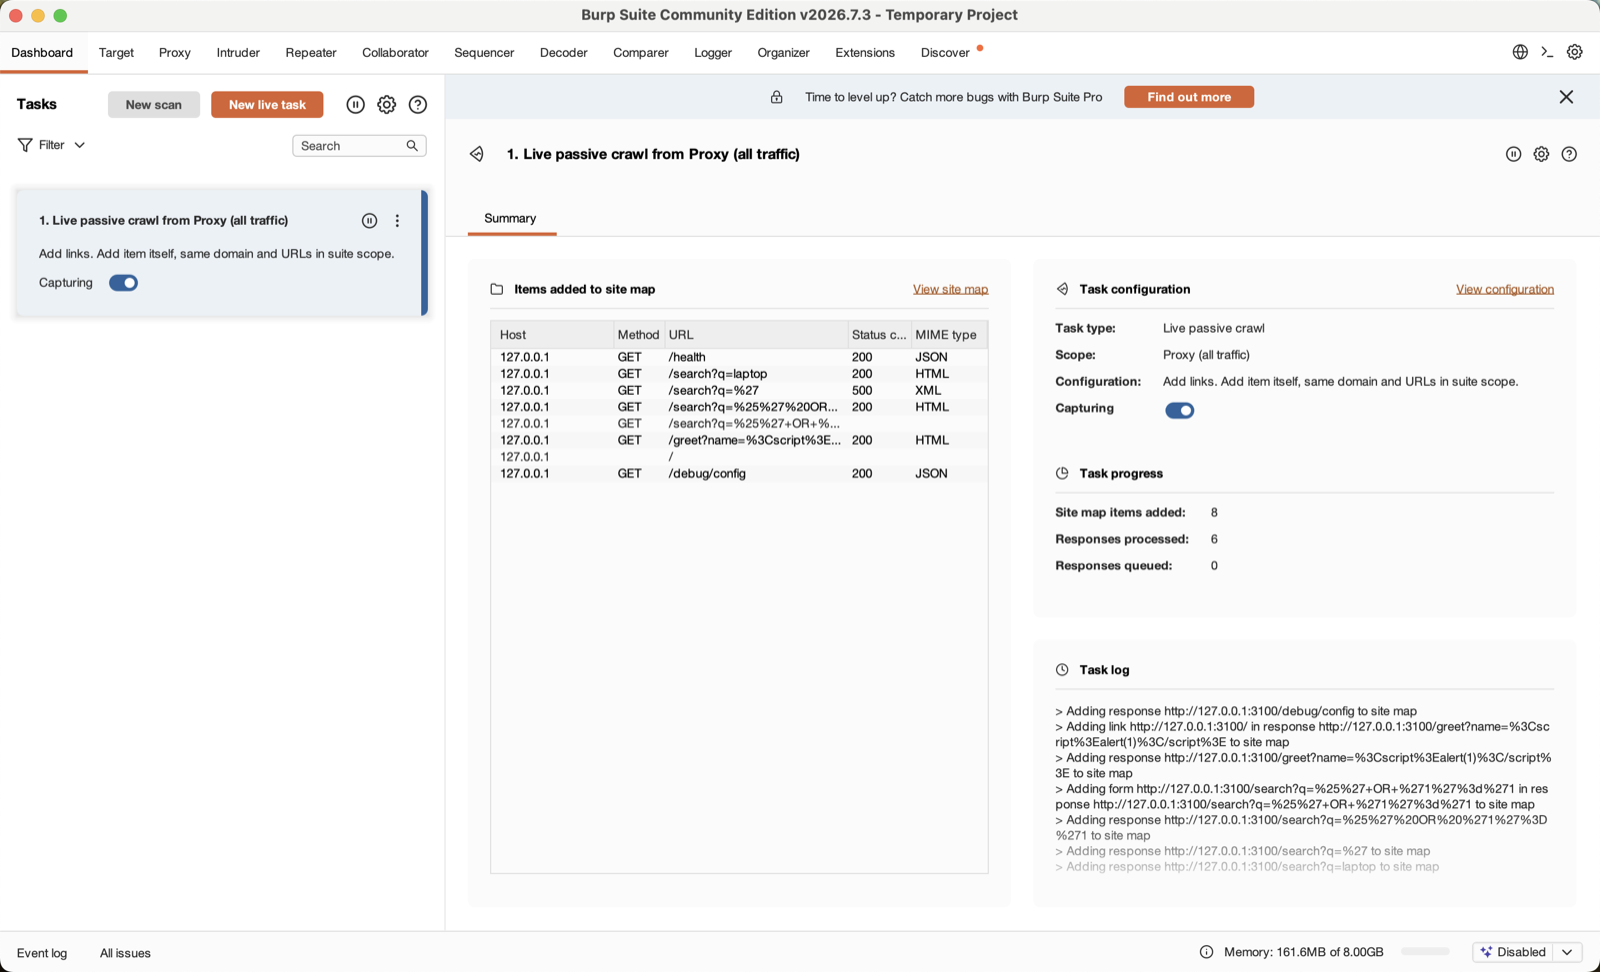Click the New scan button
1600x972 pixels.
tap(154, 105)
